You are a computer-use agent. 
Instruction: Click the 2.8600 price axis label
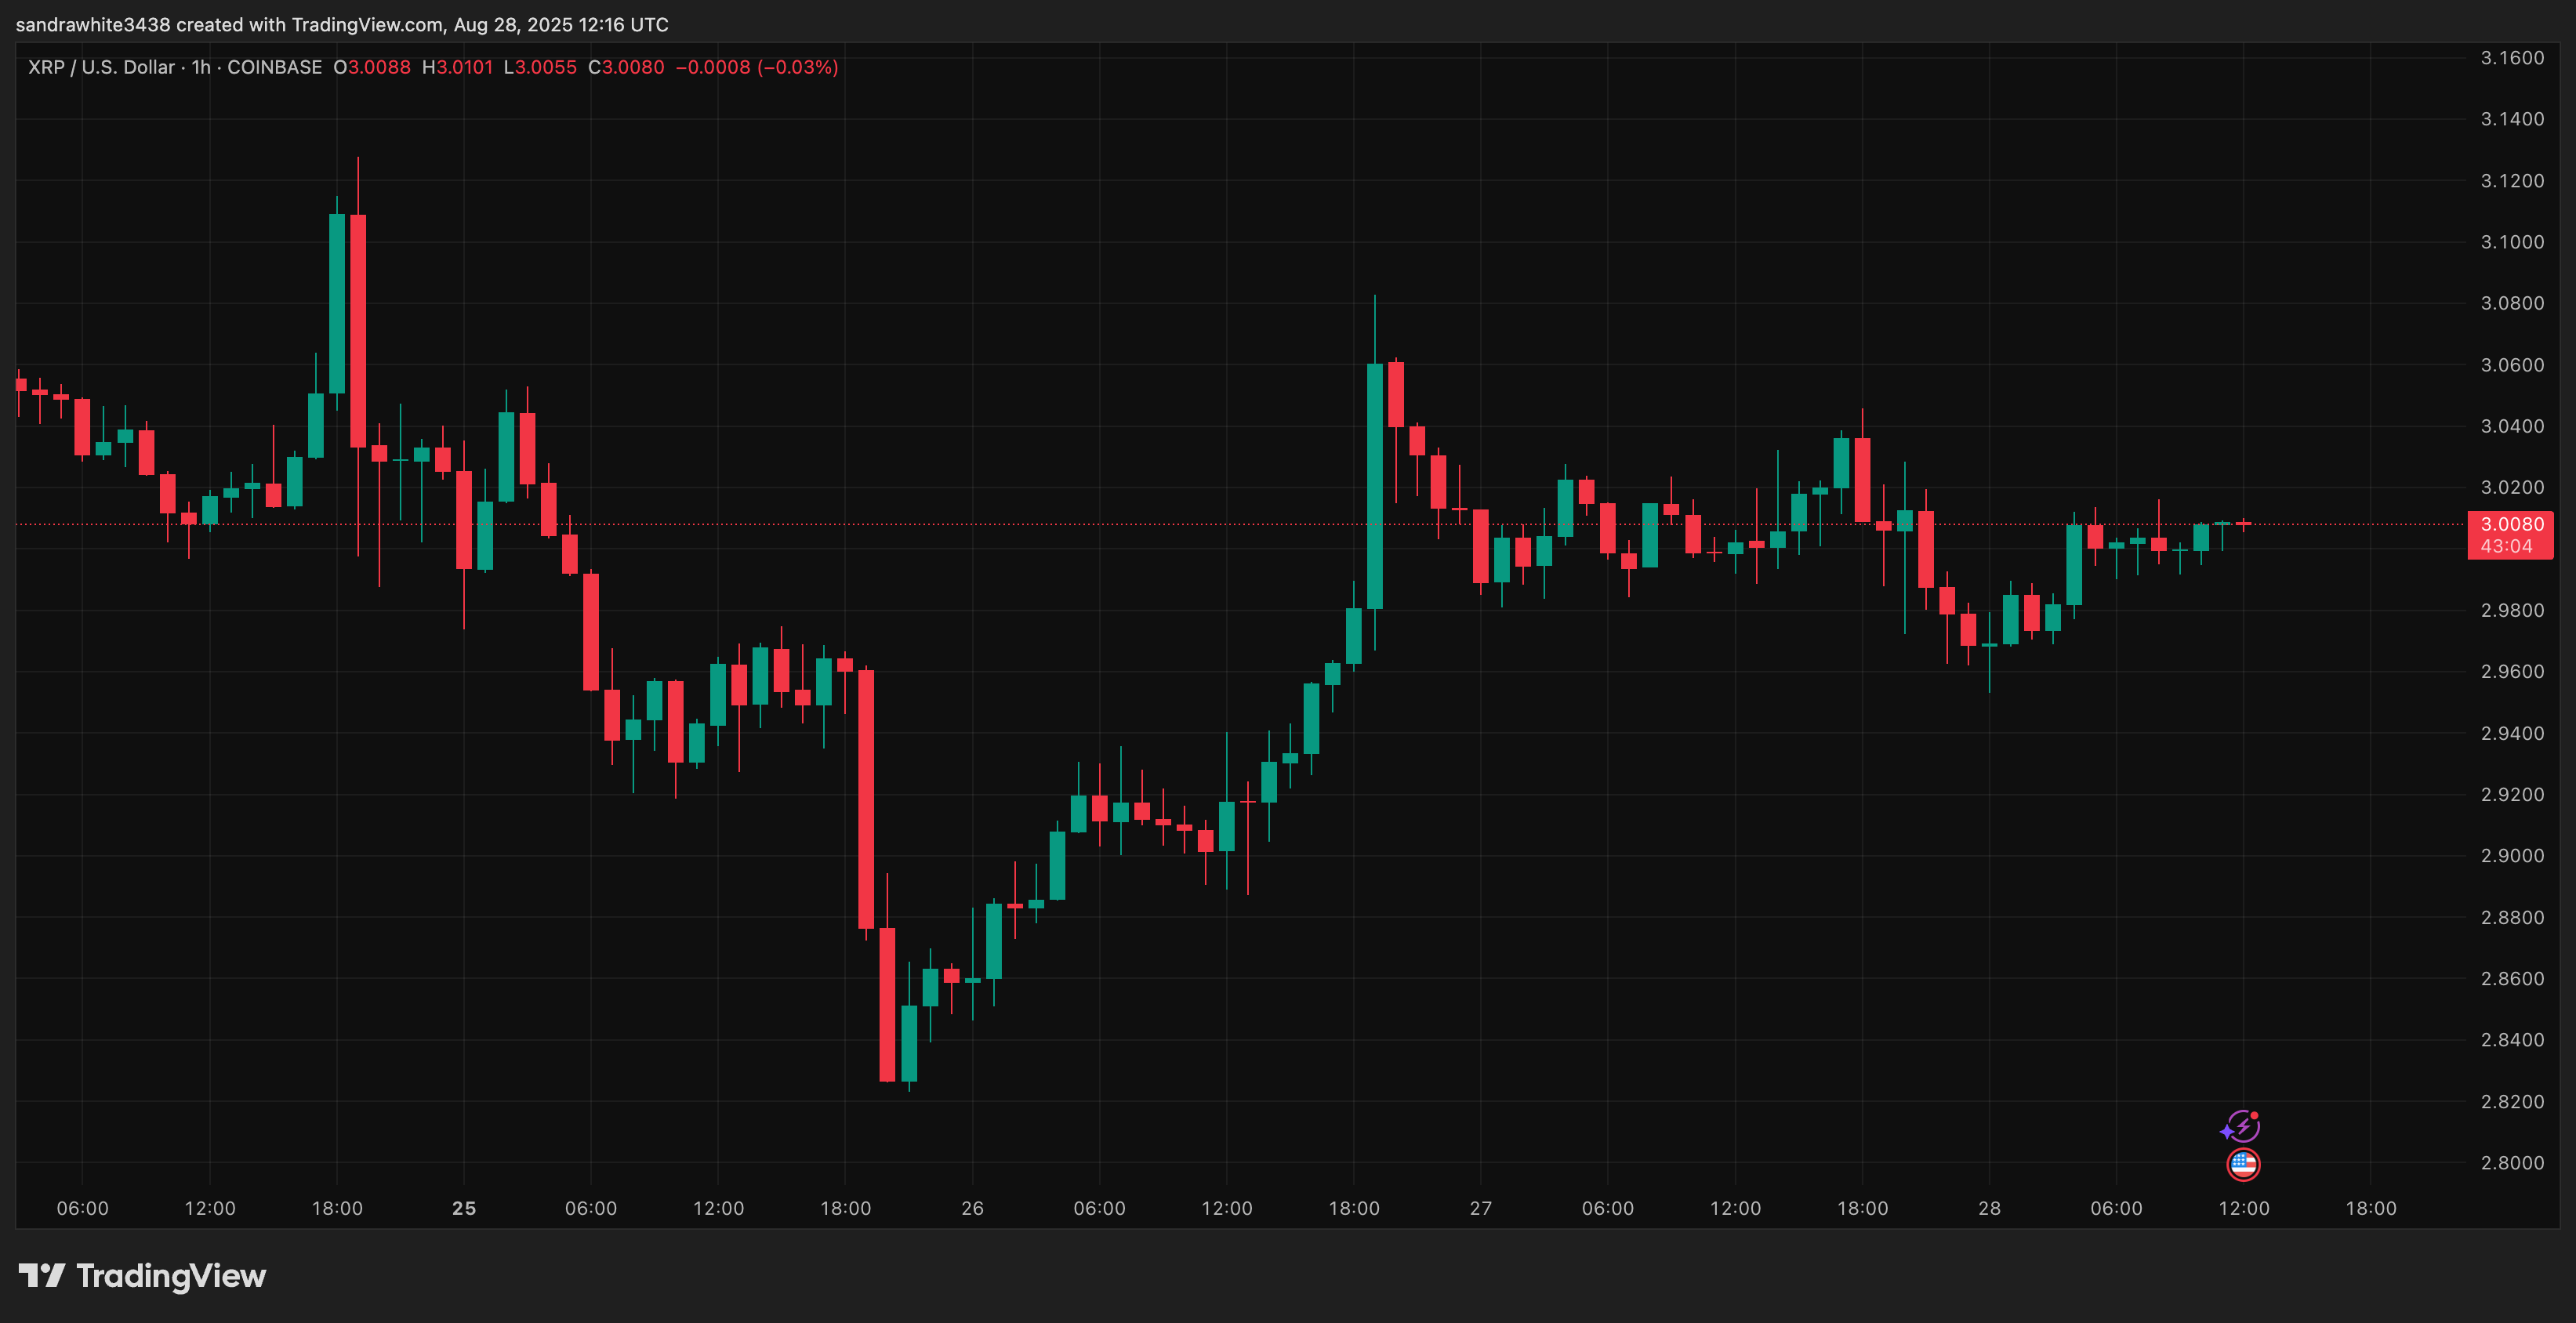pyautogui.click(x=2512, y=979)
